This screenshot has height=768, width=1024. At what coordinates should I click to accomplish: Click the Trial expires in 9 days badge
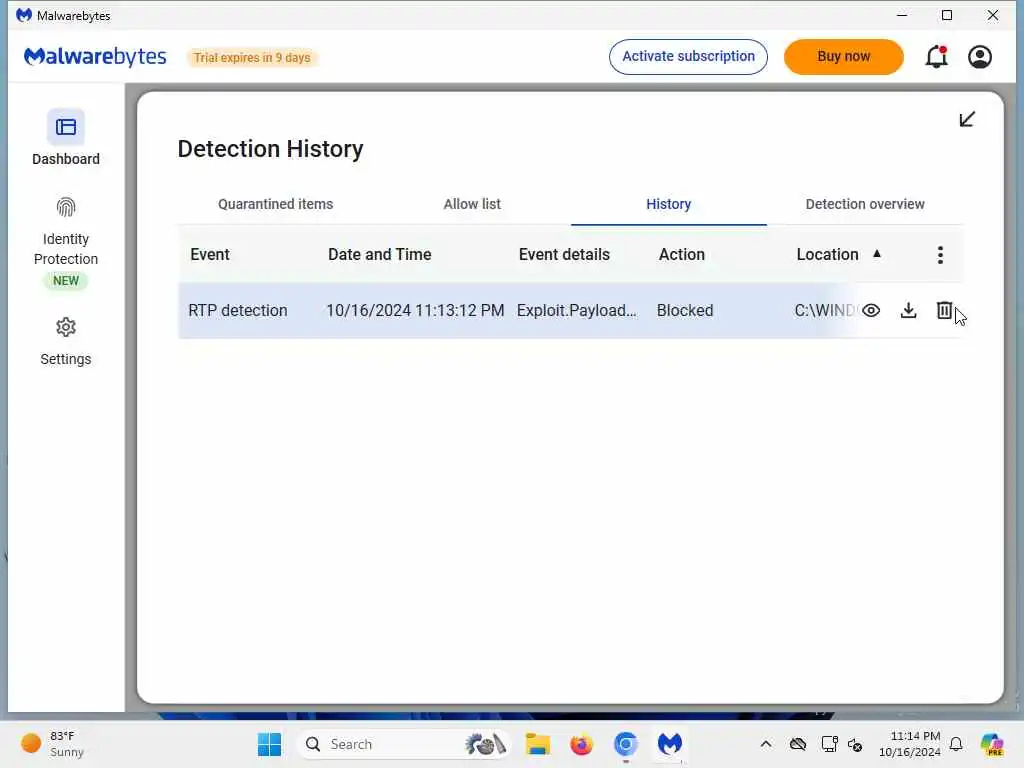(252, 57)
